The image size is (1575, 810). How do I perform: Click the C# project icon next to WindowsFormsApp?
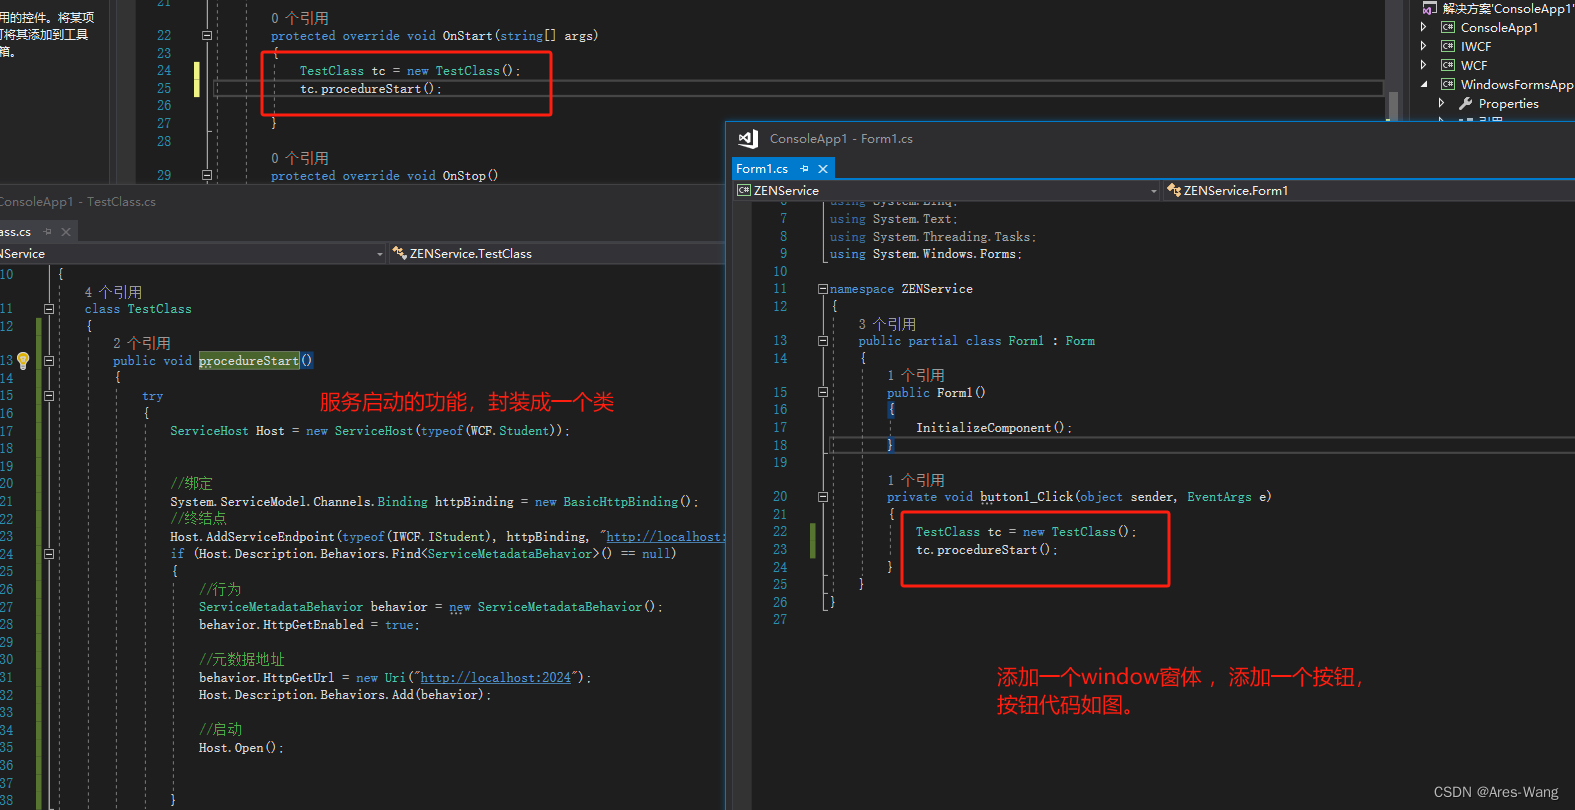tap(1447, 84)
